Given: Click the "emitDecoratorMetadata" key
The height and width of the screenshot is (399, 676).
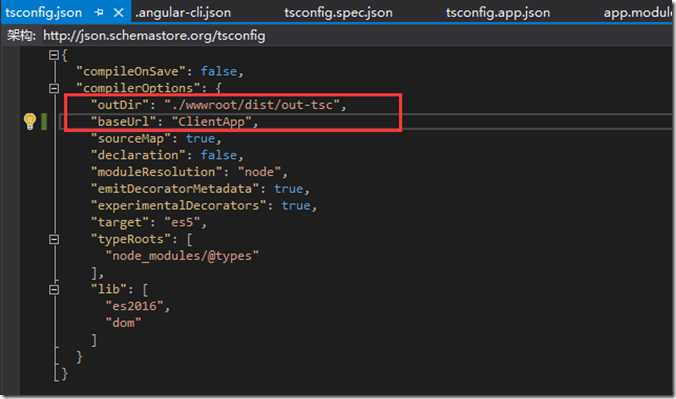Looking at the screenshot, I should tap(175, 189).
